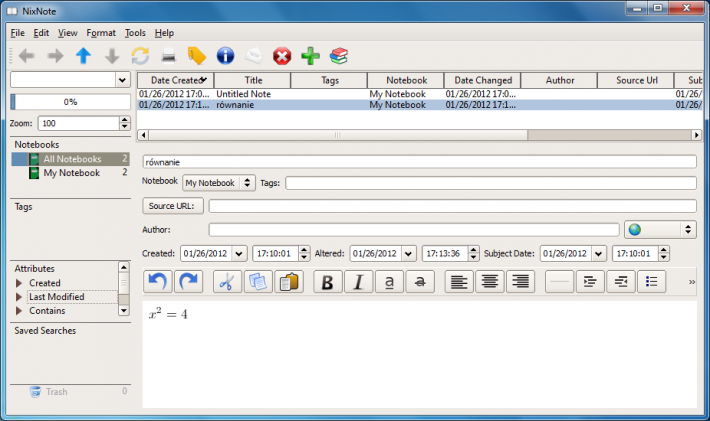The width and height of the screenshot is (710, 421).
Task: Copy selection with the copy icon
Action: [258, 282]
